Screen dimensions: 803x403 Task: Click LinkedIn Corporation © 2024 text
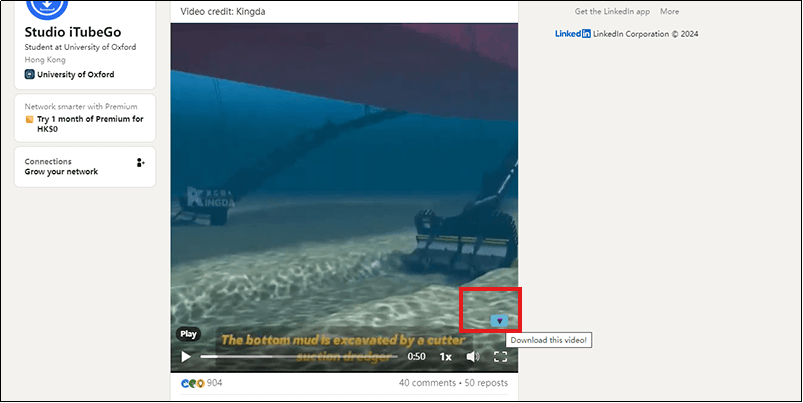click(645, 34)
